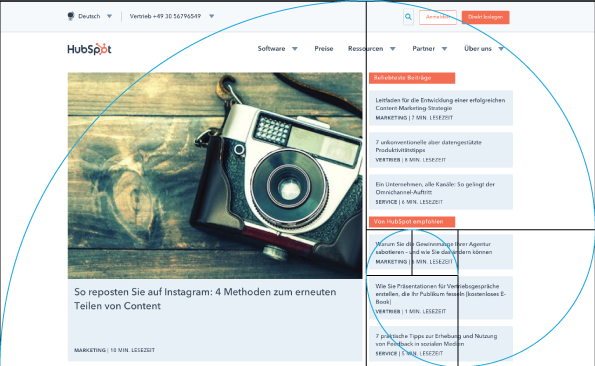This screenshot has width=595, height=366.
Task: Click the Anmelden button
Action: (x=438, y=17)
